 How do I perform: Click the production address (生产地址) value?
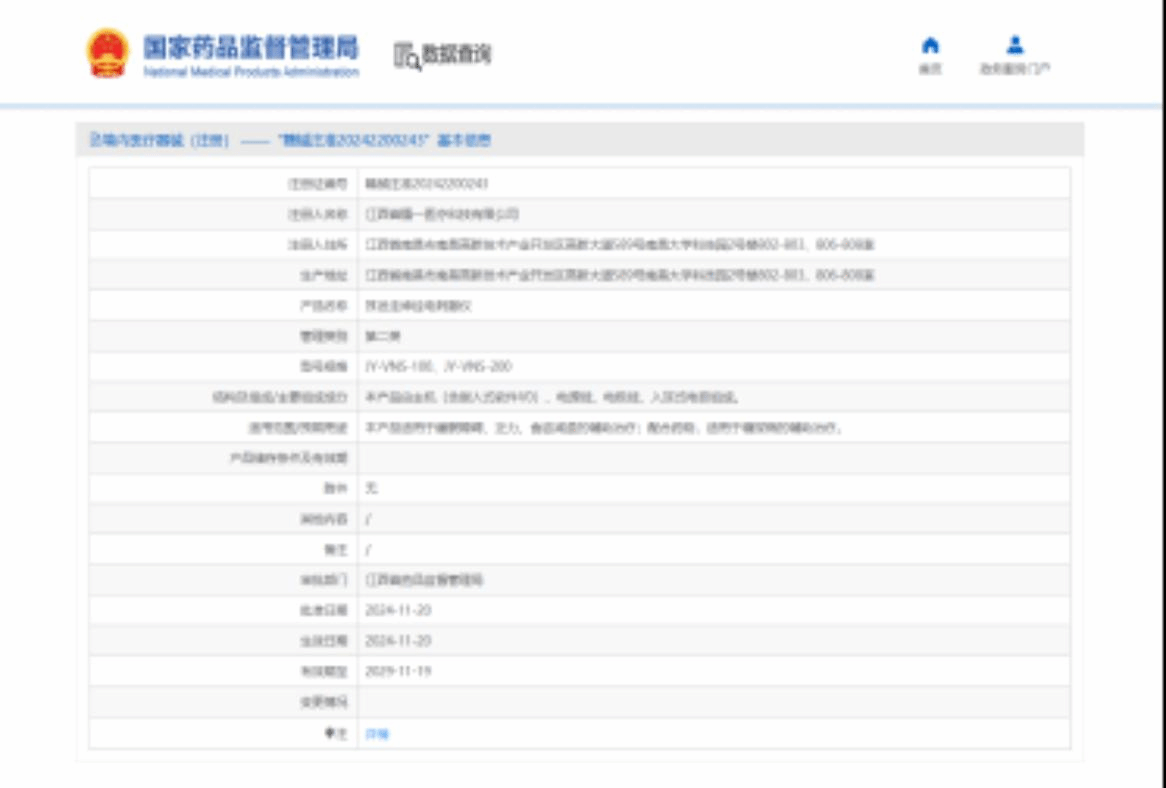(620, 275)
